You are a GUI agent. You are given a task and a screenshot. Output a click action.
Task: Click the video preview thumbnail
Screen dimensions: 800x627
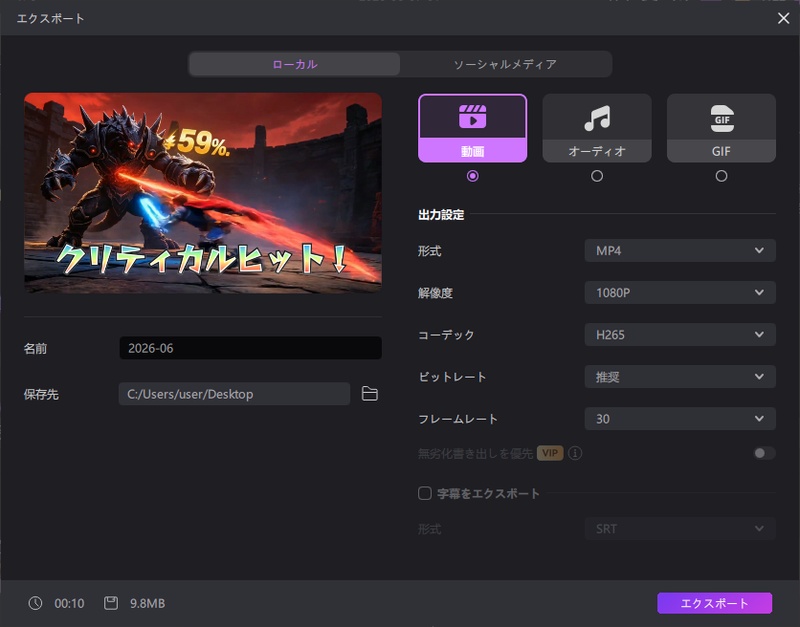pyautogui.click(x=203, y=193)
